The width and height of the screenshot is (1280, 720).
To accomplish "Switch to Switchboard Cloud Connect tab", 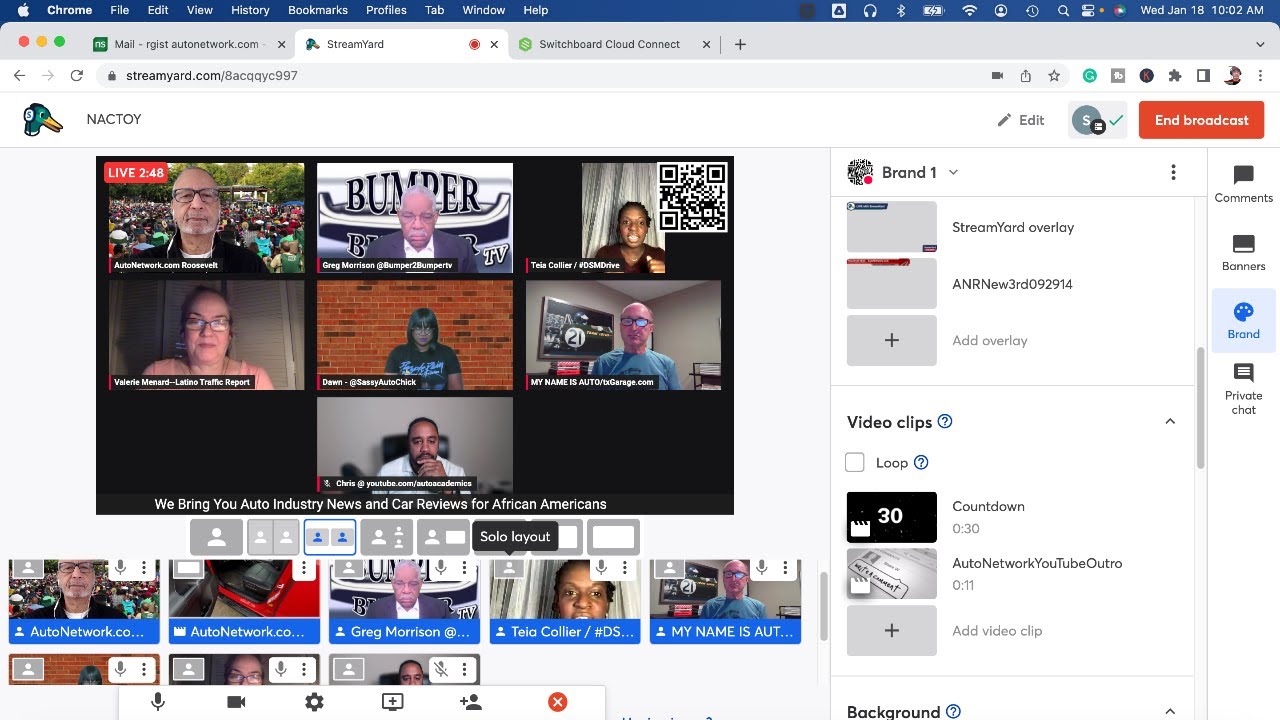I will tap(609, 44).
